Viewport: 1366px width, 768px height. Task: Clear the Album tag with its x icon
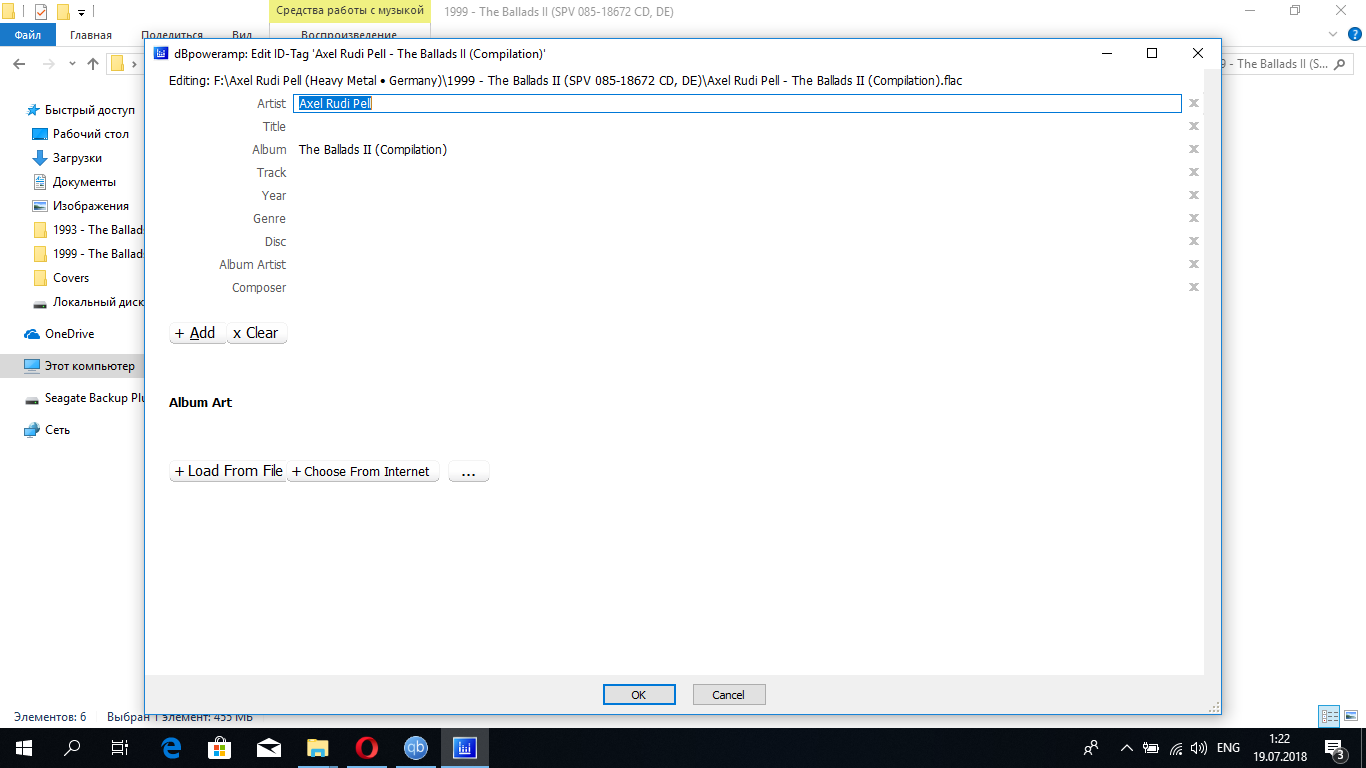tap(1193, 149)
